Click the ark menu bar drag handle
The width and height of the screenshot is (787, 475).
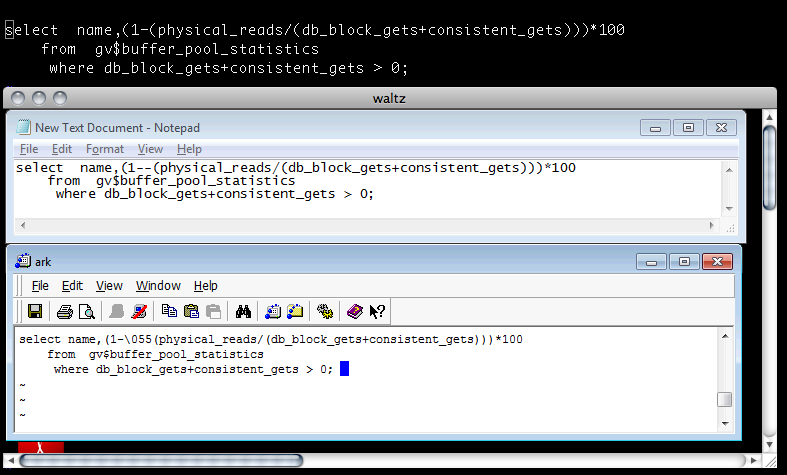tap(20, 286)
